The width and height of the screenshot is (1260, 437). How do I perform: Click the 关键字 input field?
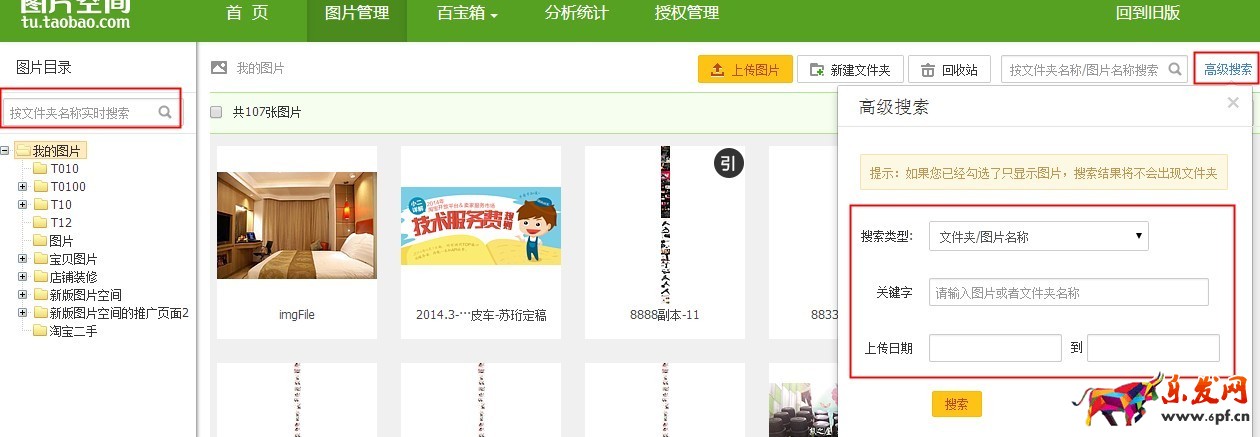tap(1068, 293)
